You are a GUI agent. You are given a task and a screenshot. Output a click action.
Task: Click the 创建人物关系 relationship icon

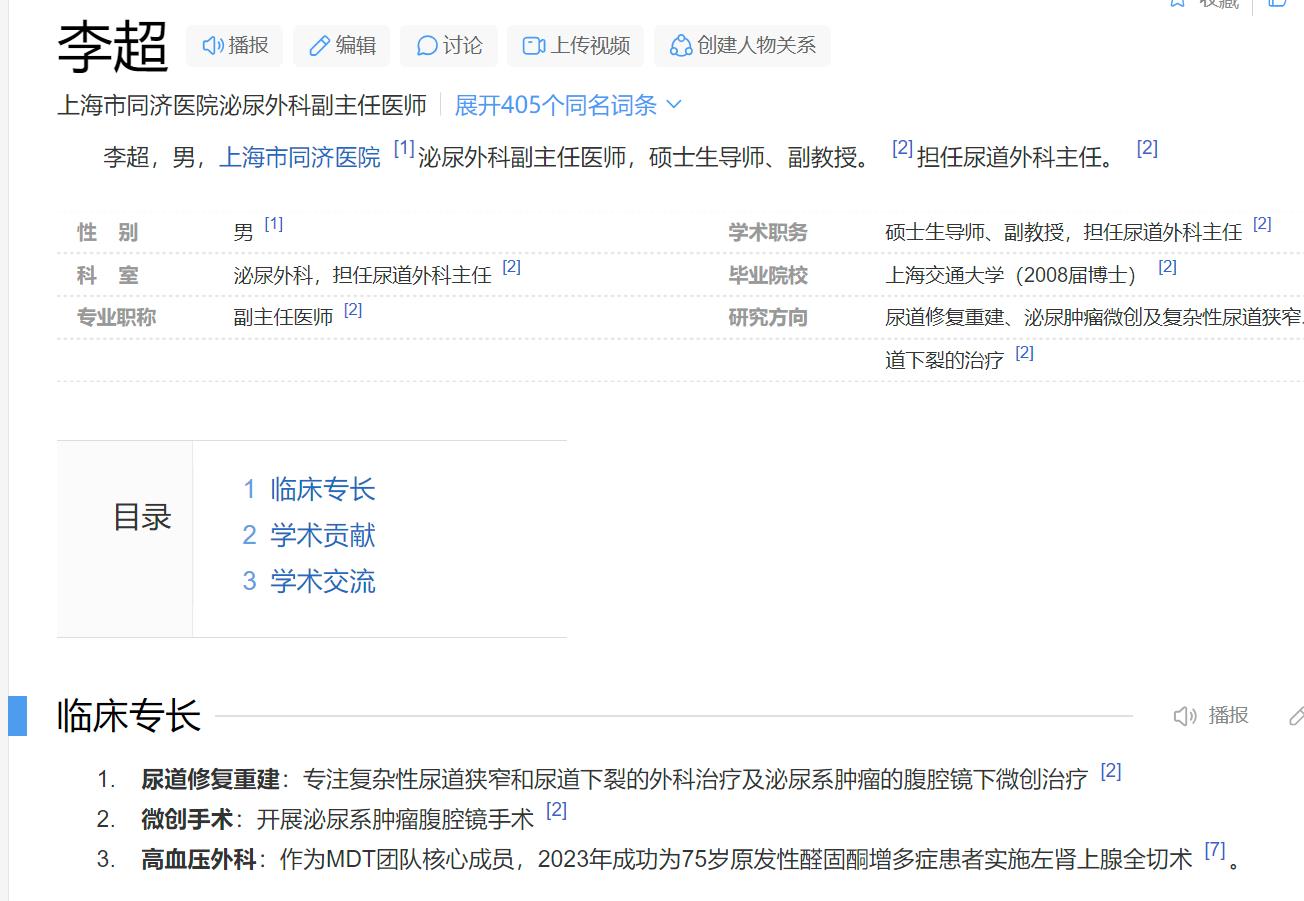[x=681, y=45]
